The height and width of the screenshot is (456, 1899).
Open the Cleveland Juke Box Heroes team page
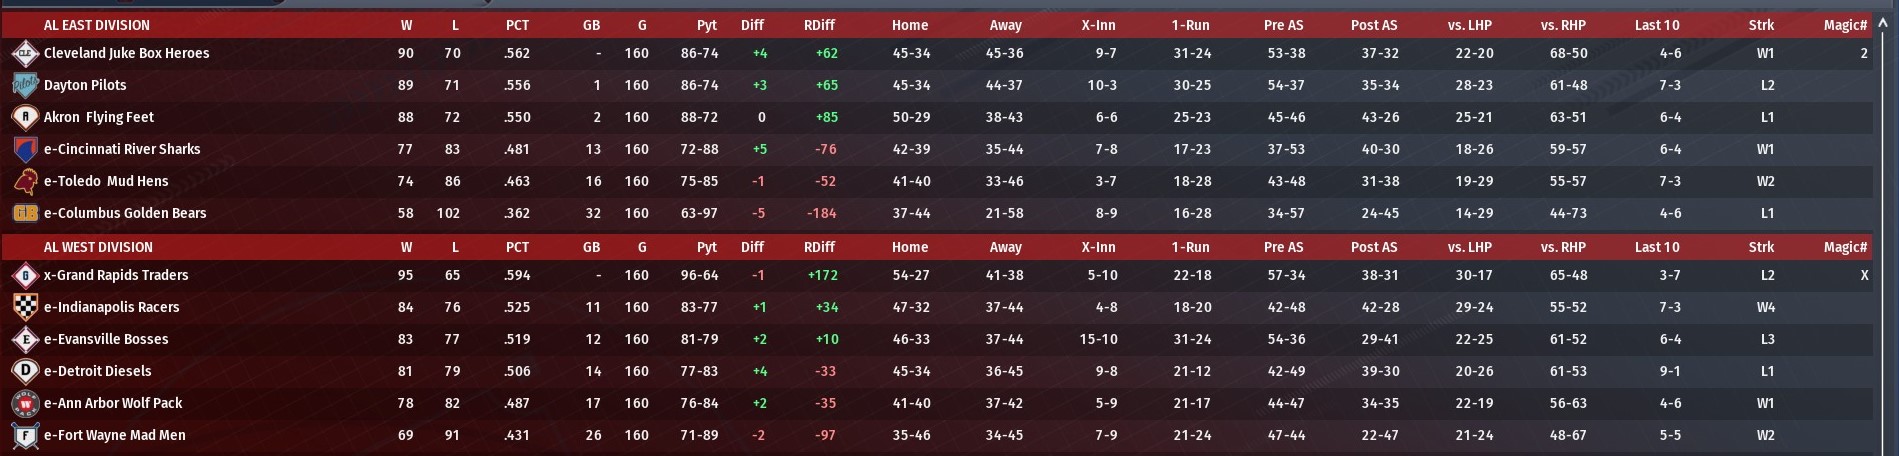point(127,53)
